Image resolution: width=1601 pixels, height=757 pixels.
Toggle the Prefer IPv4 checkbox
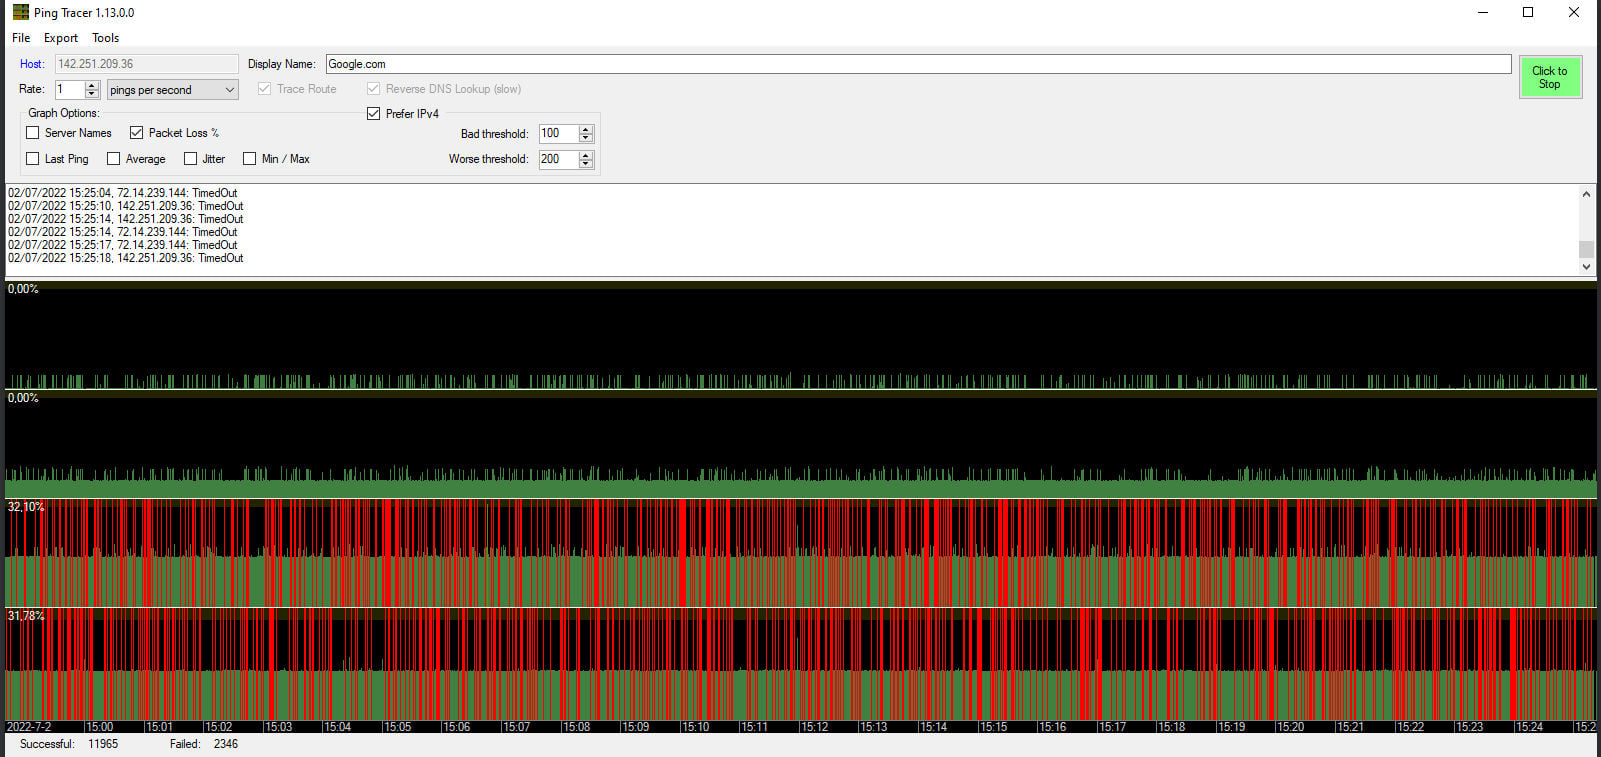pos(374,114)
